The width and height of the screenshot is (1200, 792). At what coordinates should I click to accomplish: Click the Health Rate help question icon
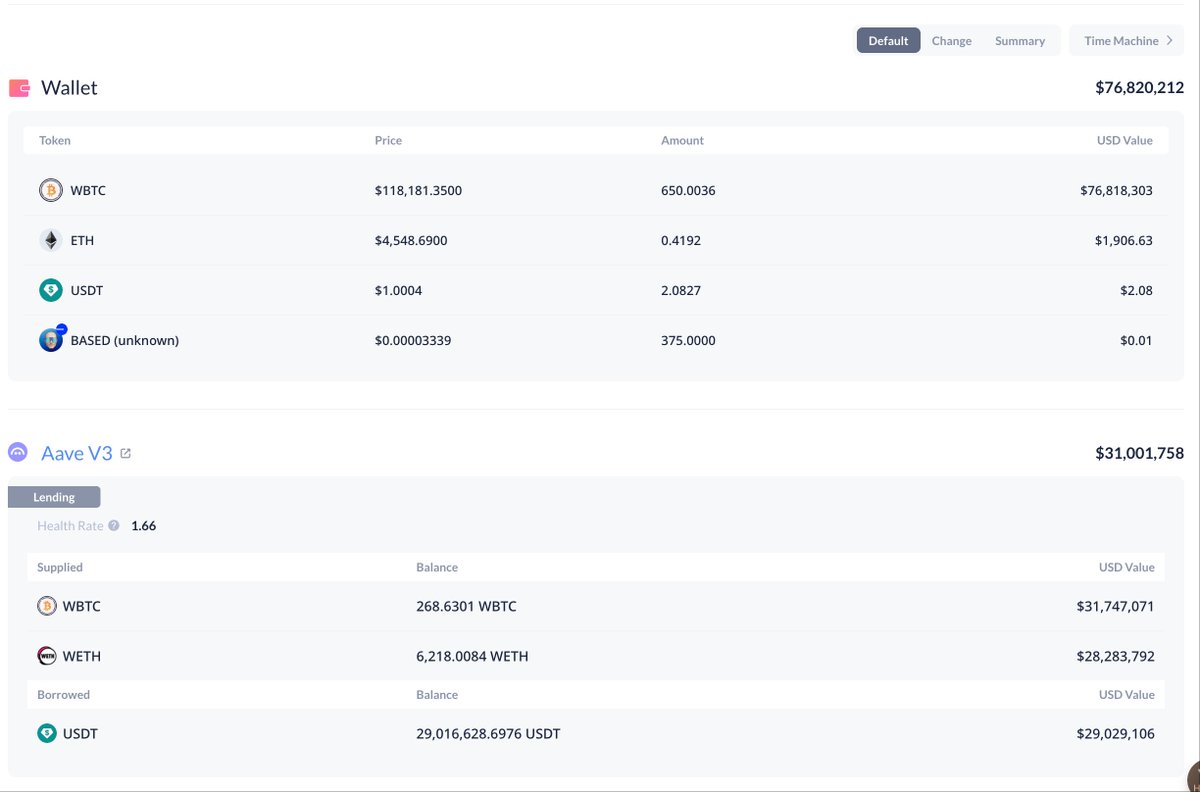click(x=114, y=526)
